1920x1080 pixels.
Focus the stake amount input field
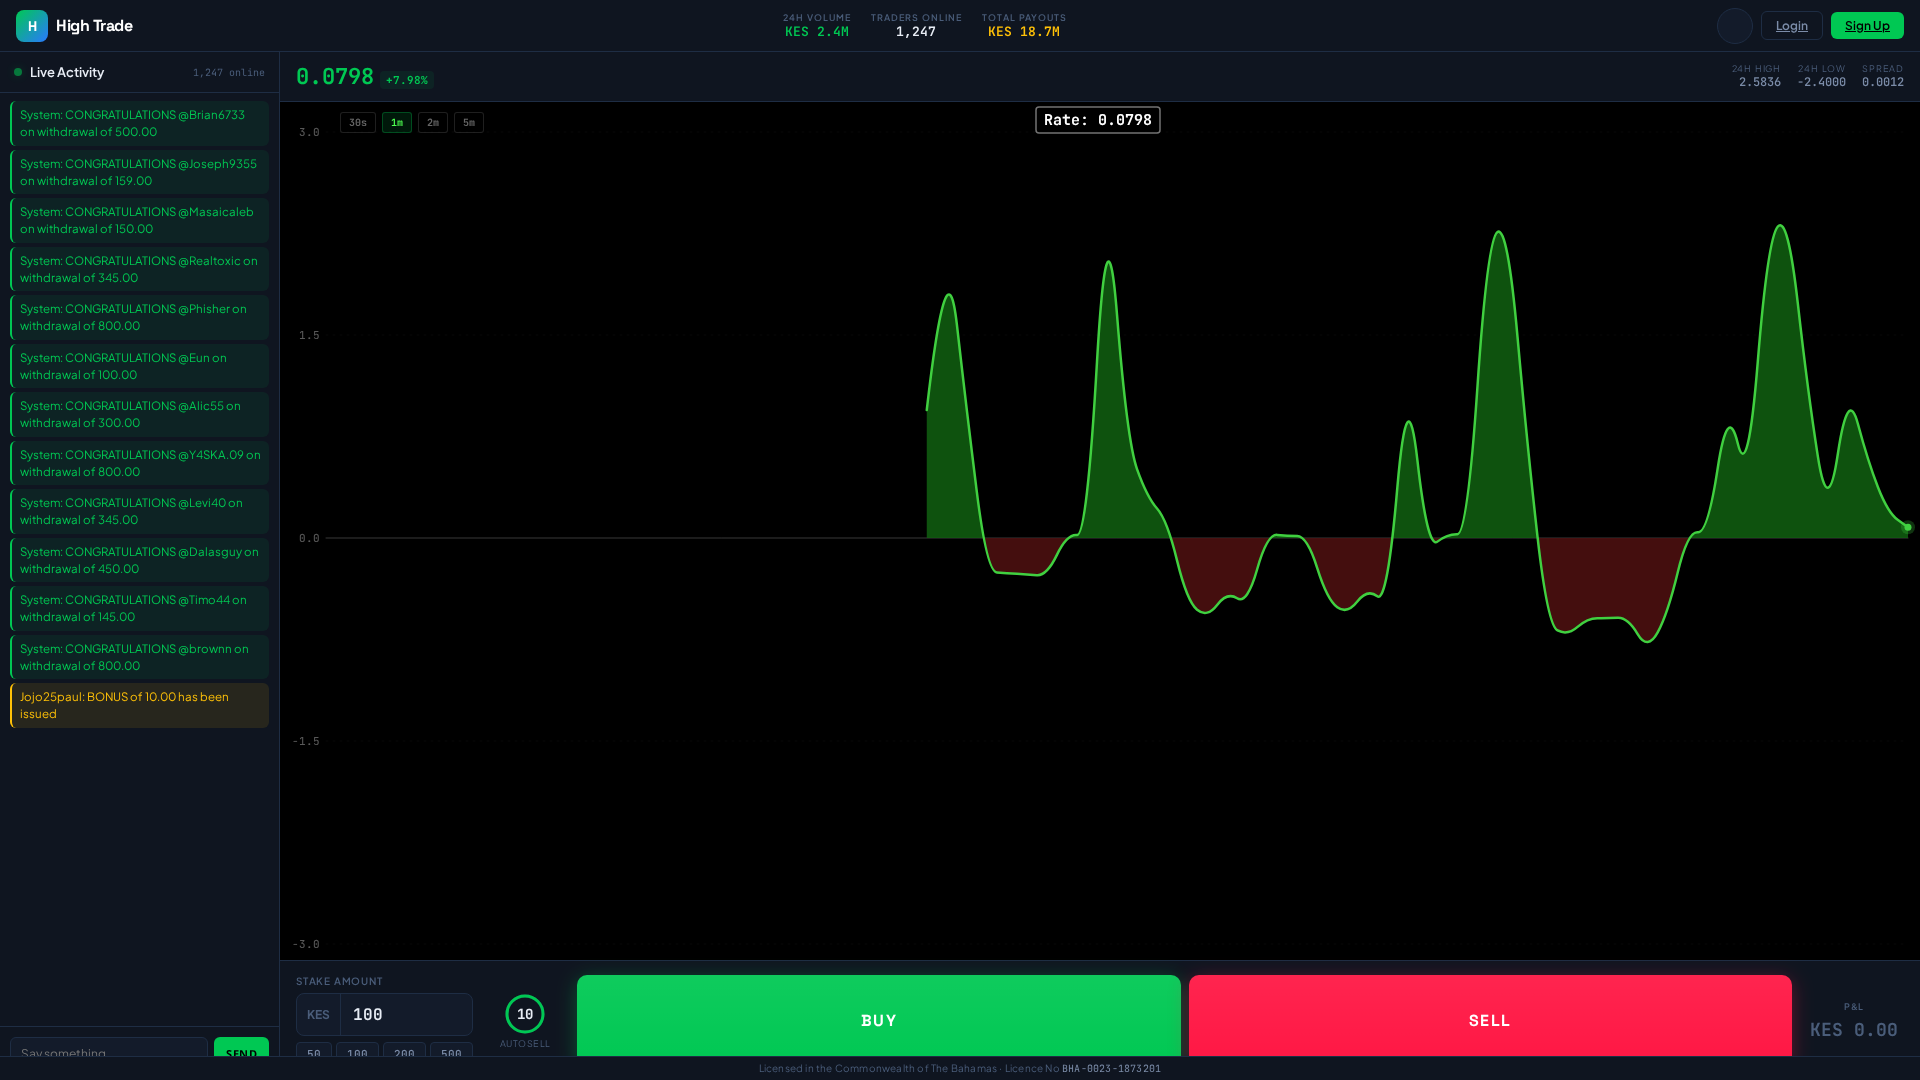[x=406, y=1015]
